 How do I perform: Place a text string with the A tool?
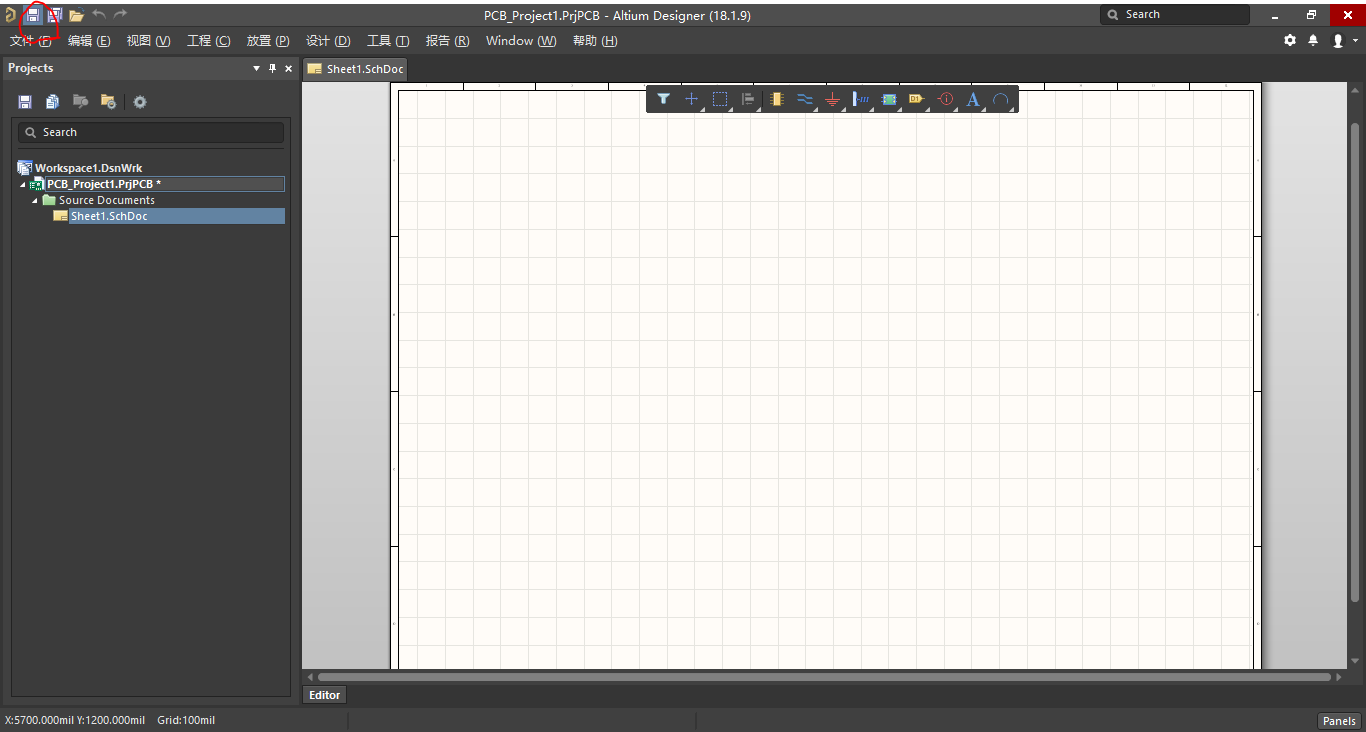pos(973,99)
